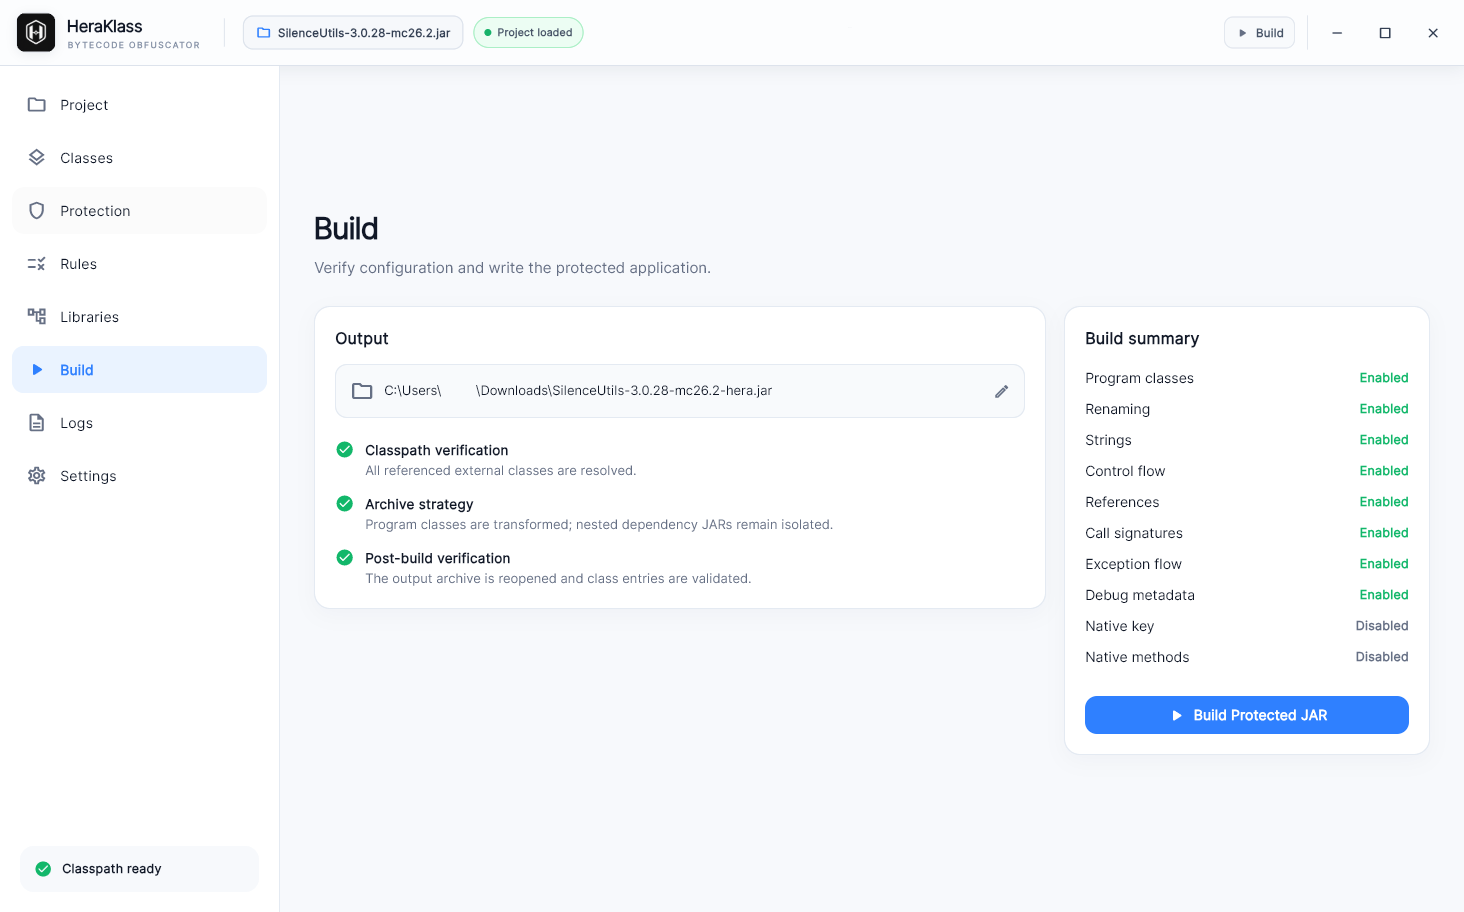Edit the output path with pencil icon
The width and height of the screenshot is (1464, 912).
click(x=1001, y=391)
